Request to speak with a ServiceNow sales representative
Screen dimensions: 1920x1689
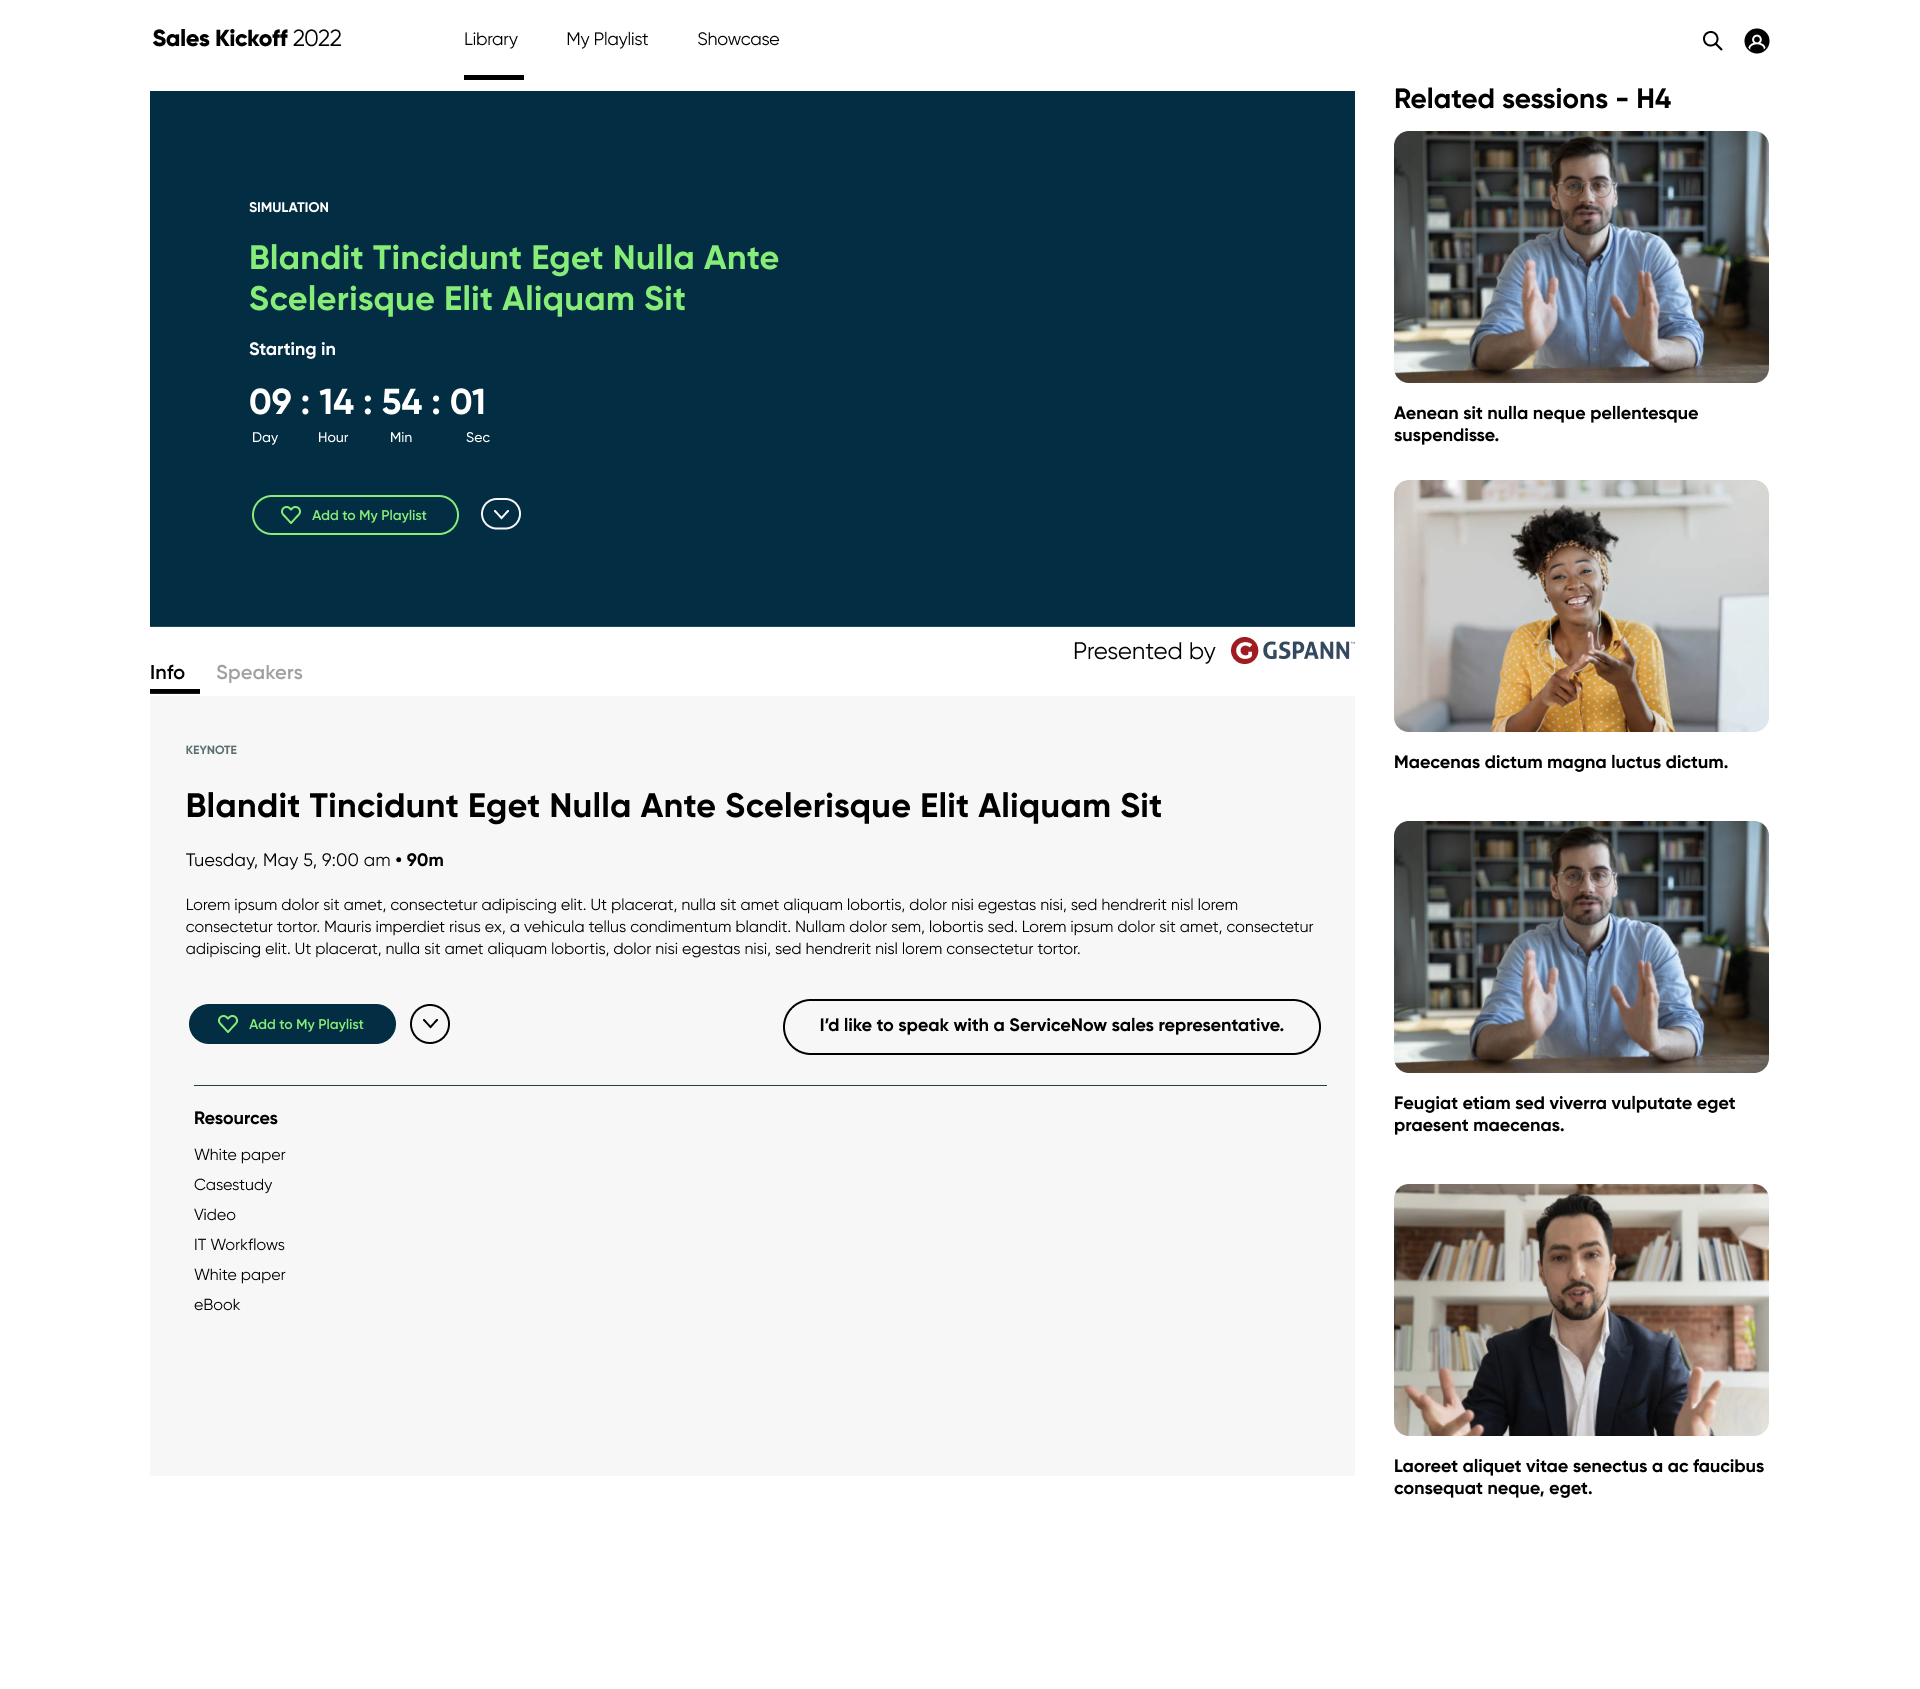(x=1051, y=1026)
